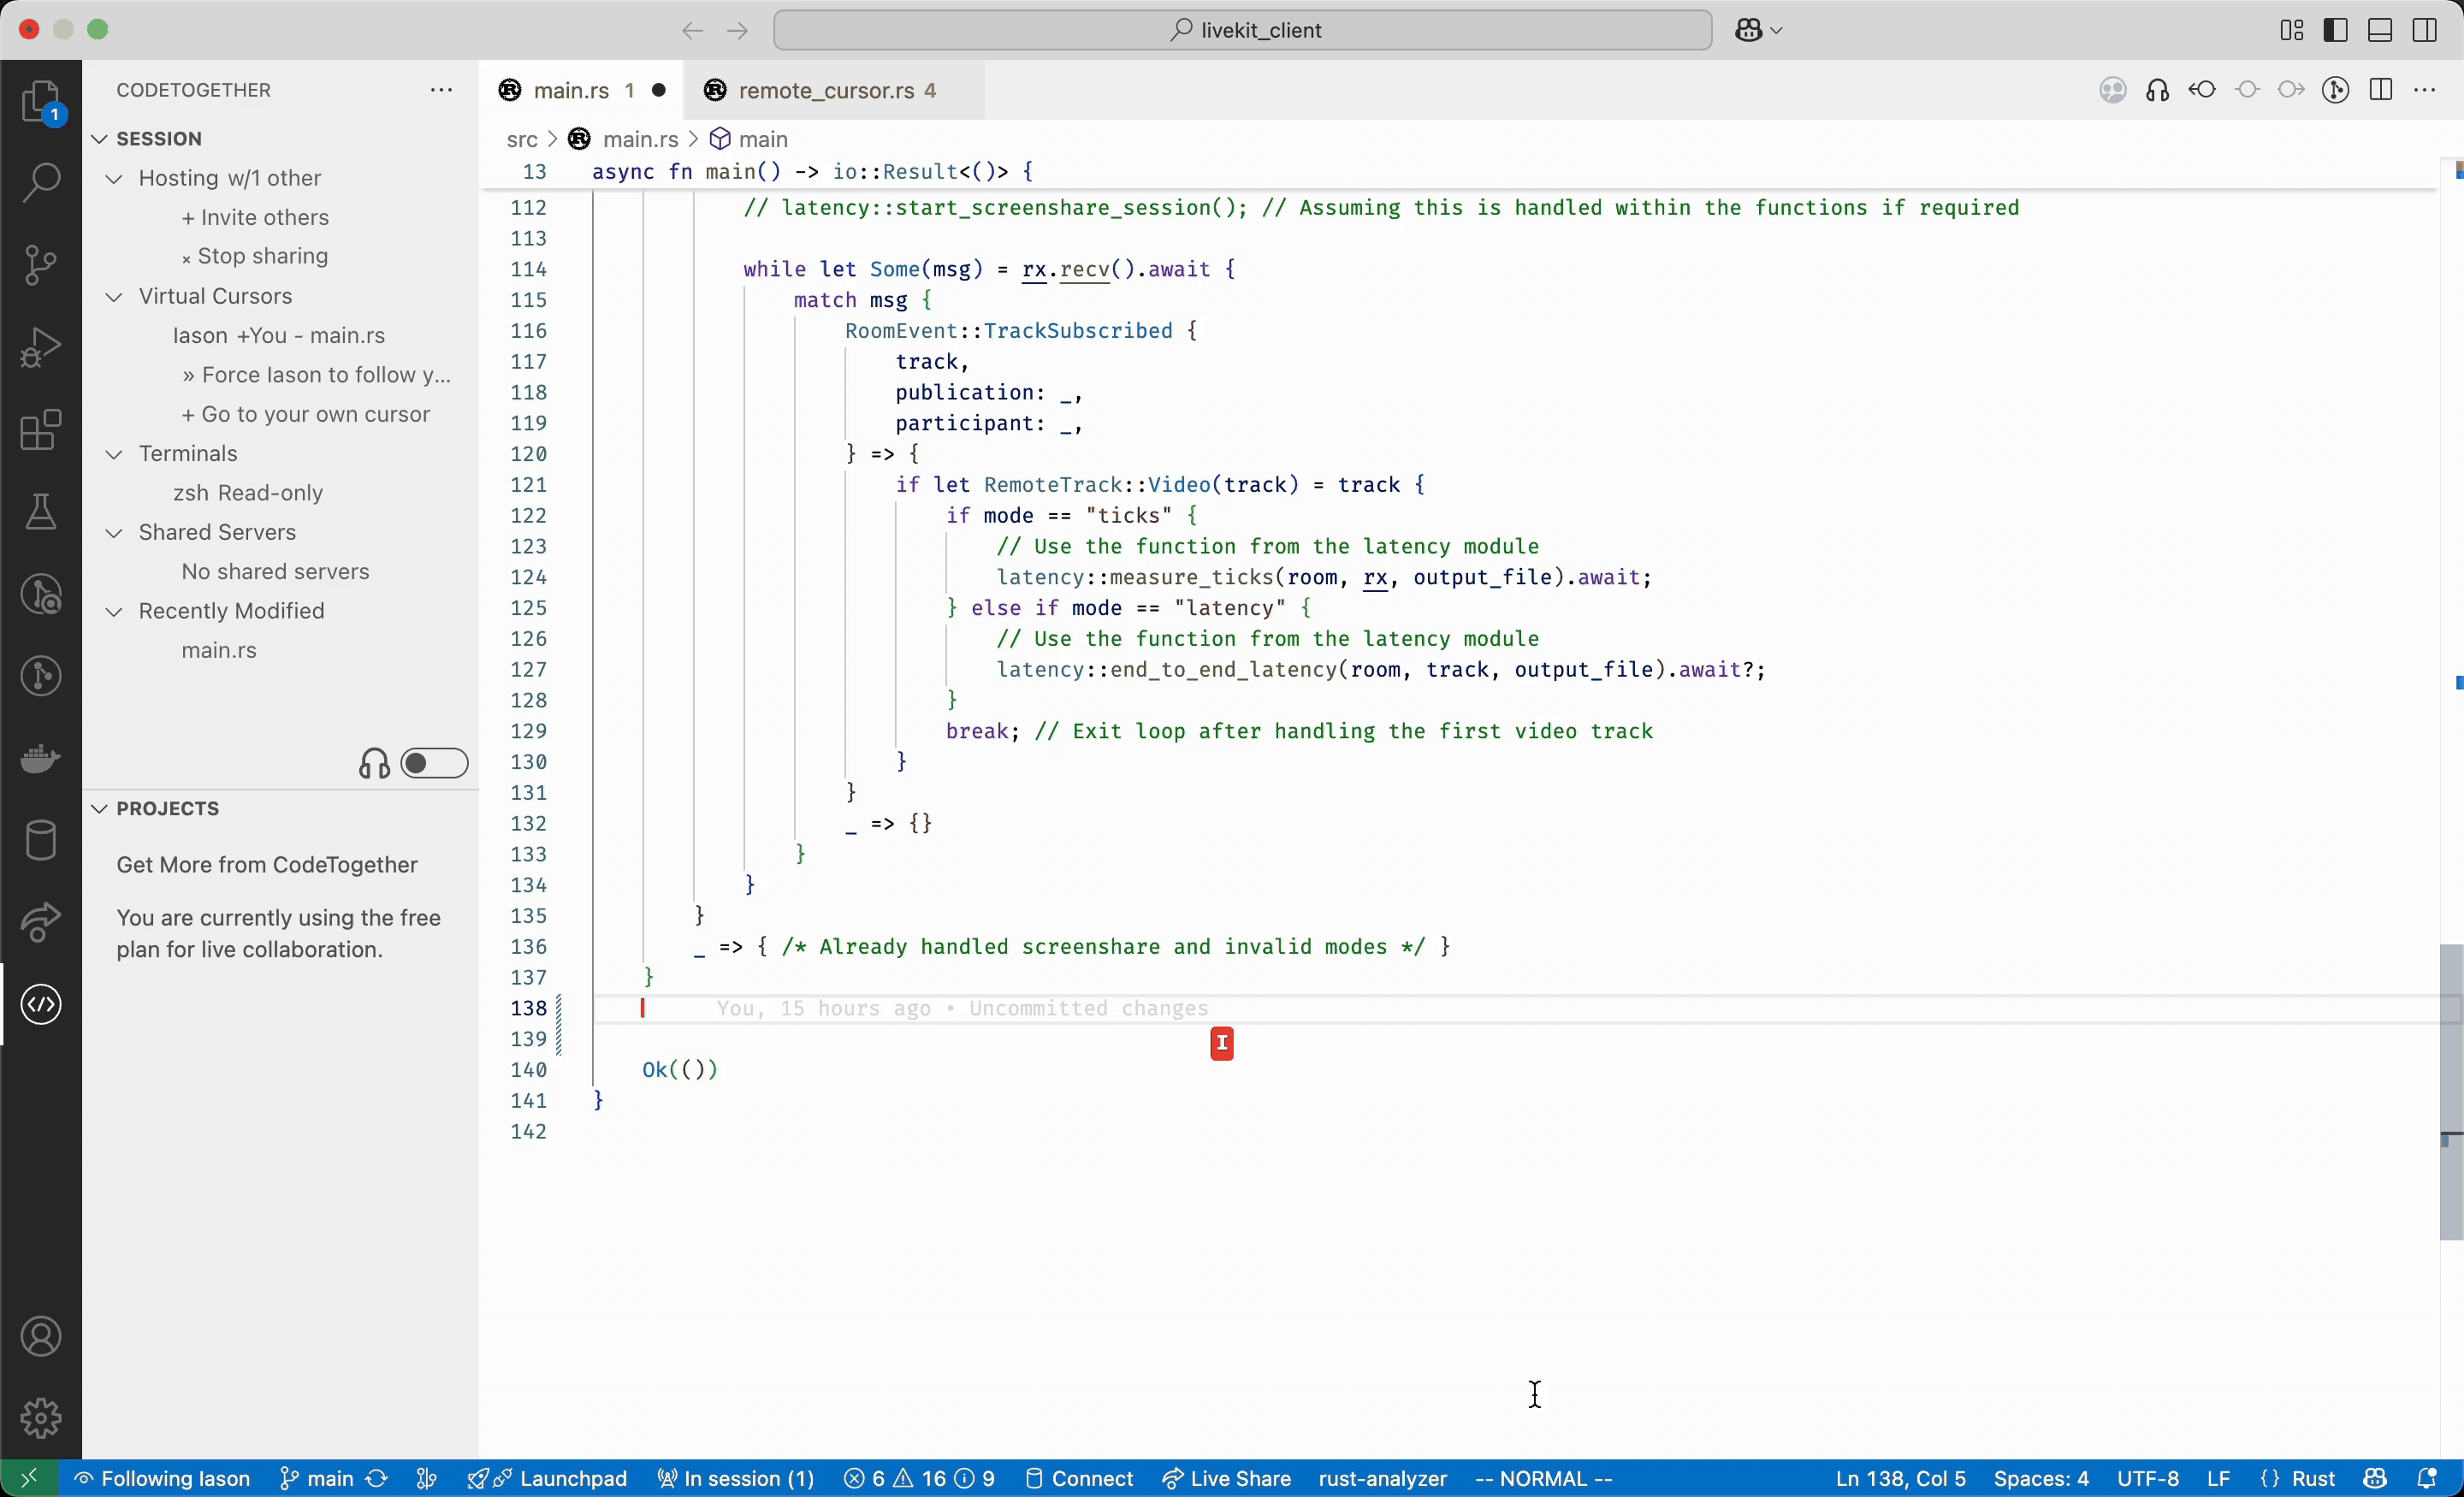
Task: Click Invite others in session
Action: coord(255,217)
